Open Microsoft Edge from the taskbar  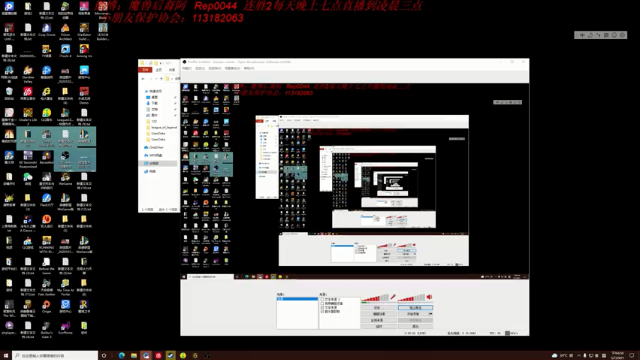coord(122,356)
